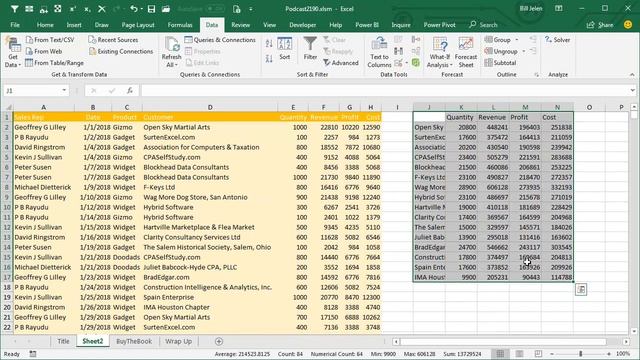Open Undo history dropdown arrow
Screen dimensions: 640x360
tap(142, 9)
